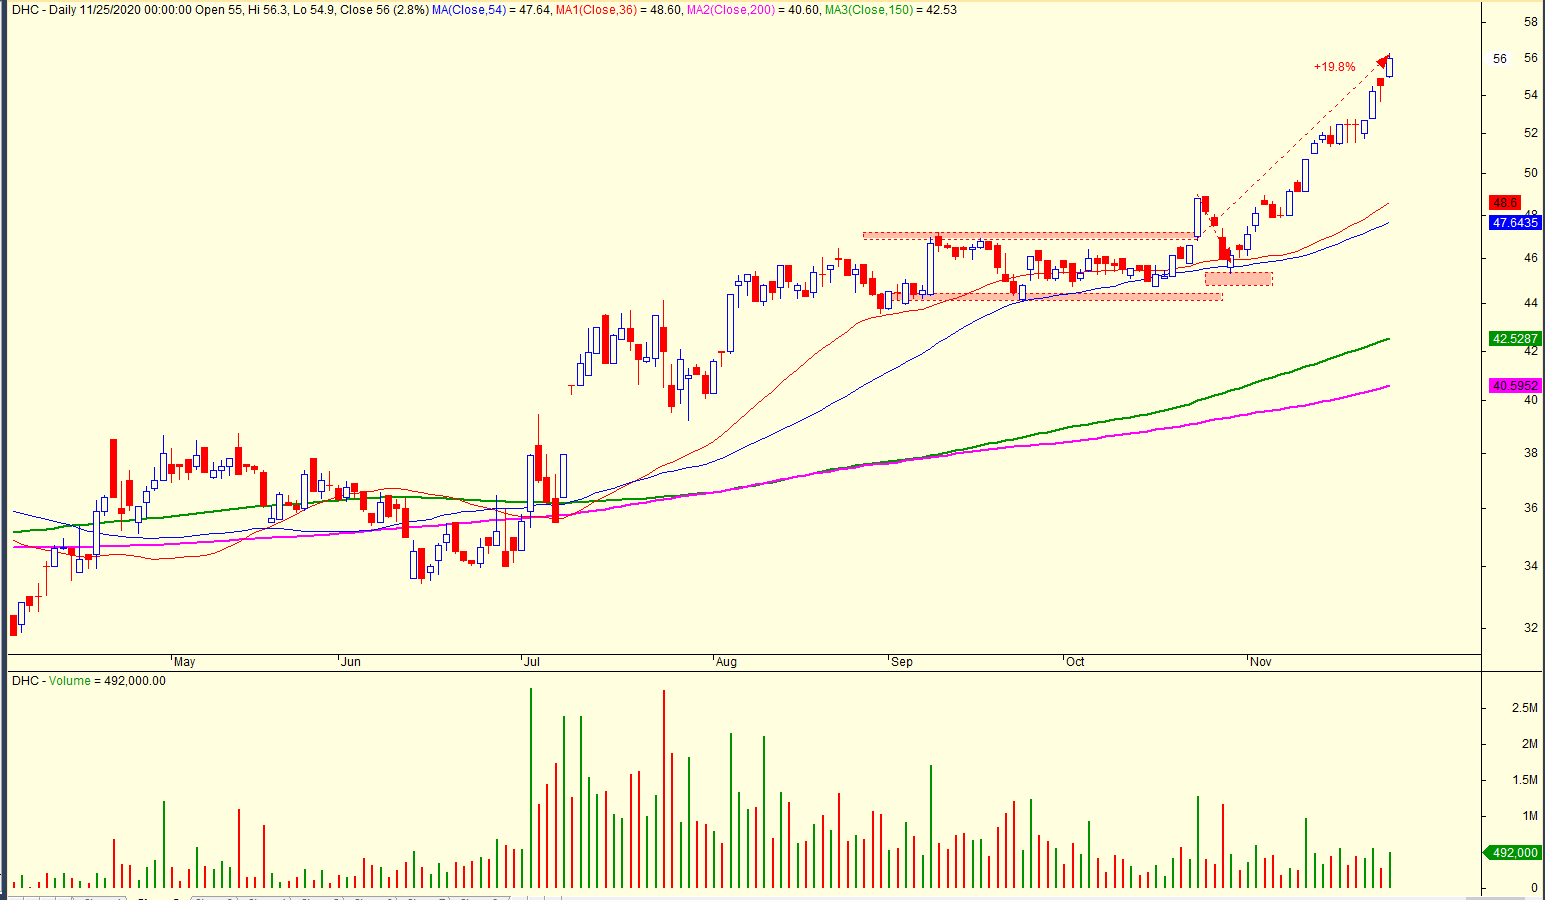Select the green 42.5287 axis value tag
This screenshot has height=900, width=1545.
[x=1514, y=339]
